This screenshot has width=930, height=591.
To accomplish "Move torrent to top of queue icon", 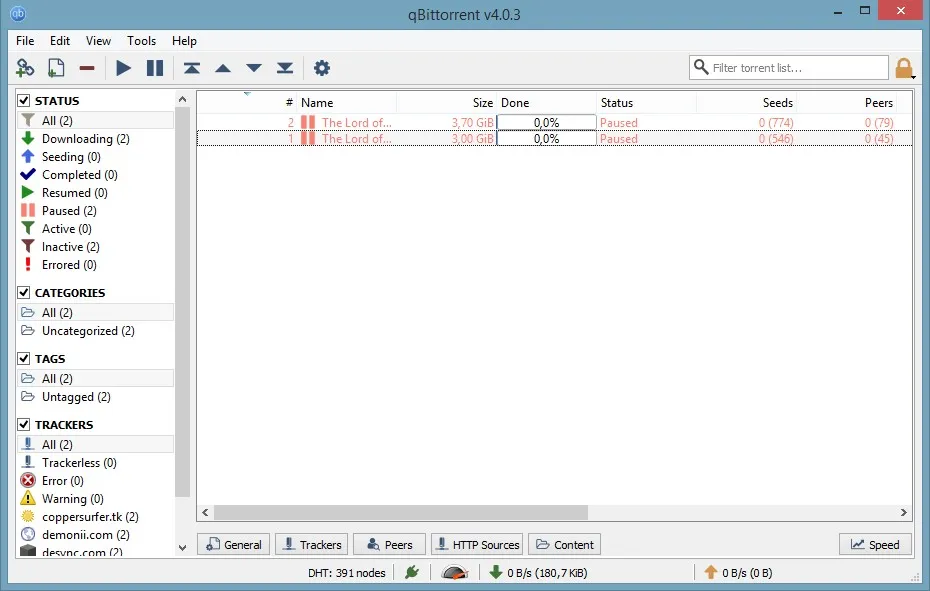I will click(x=192, y=68).
